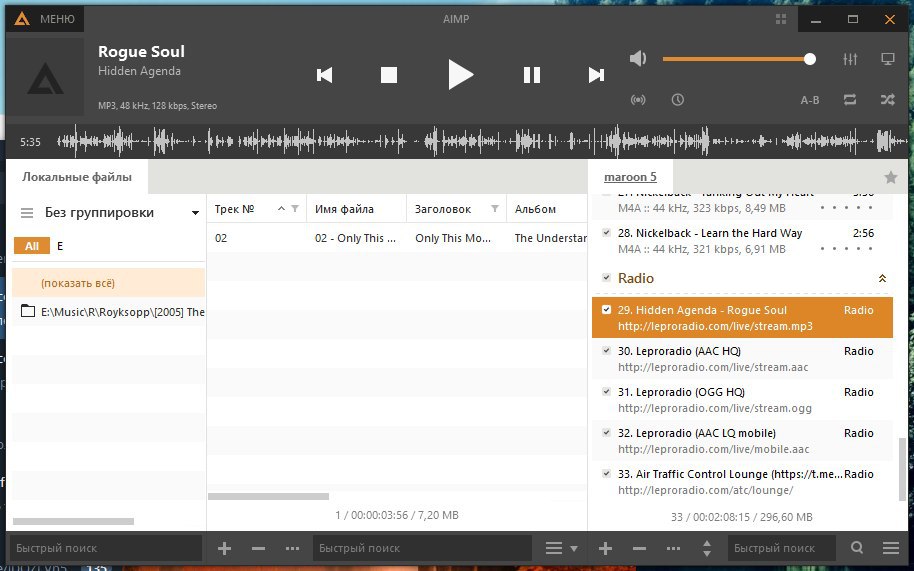Select 30. Leproradio (AAC HQ) playlist entry
The height and width of the screenshot is (571, 914).
coord(742,359)
